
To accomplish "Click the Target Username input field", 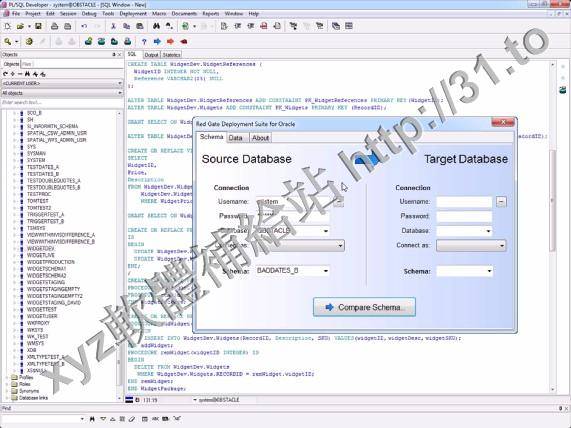I will coord(464,202).
